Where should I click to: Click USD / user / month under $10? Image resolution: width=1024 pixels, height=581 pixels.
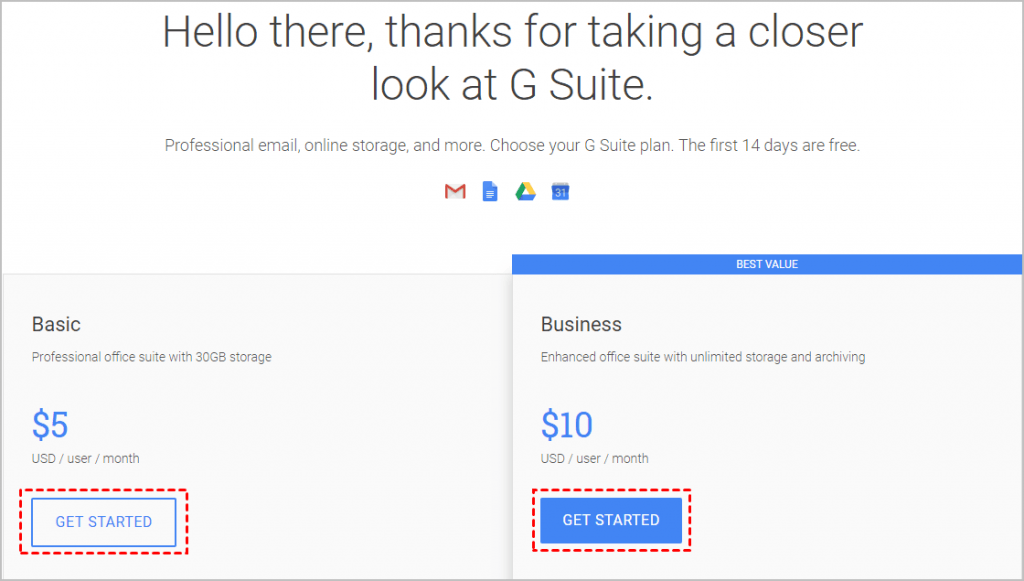[594, 458]
